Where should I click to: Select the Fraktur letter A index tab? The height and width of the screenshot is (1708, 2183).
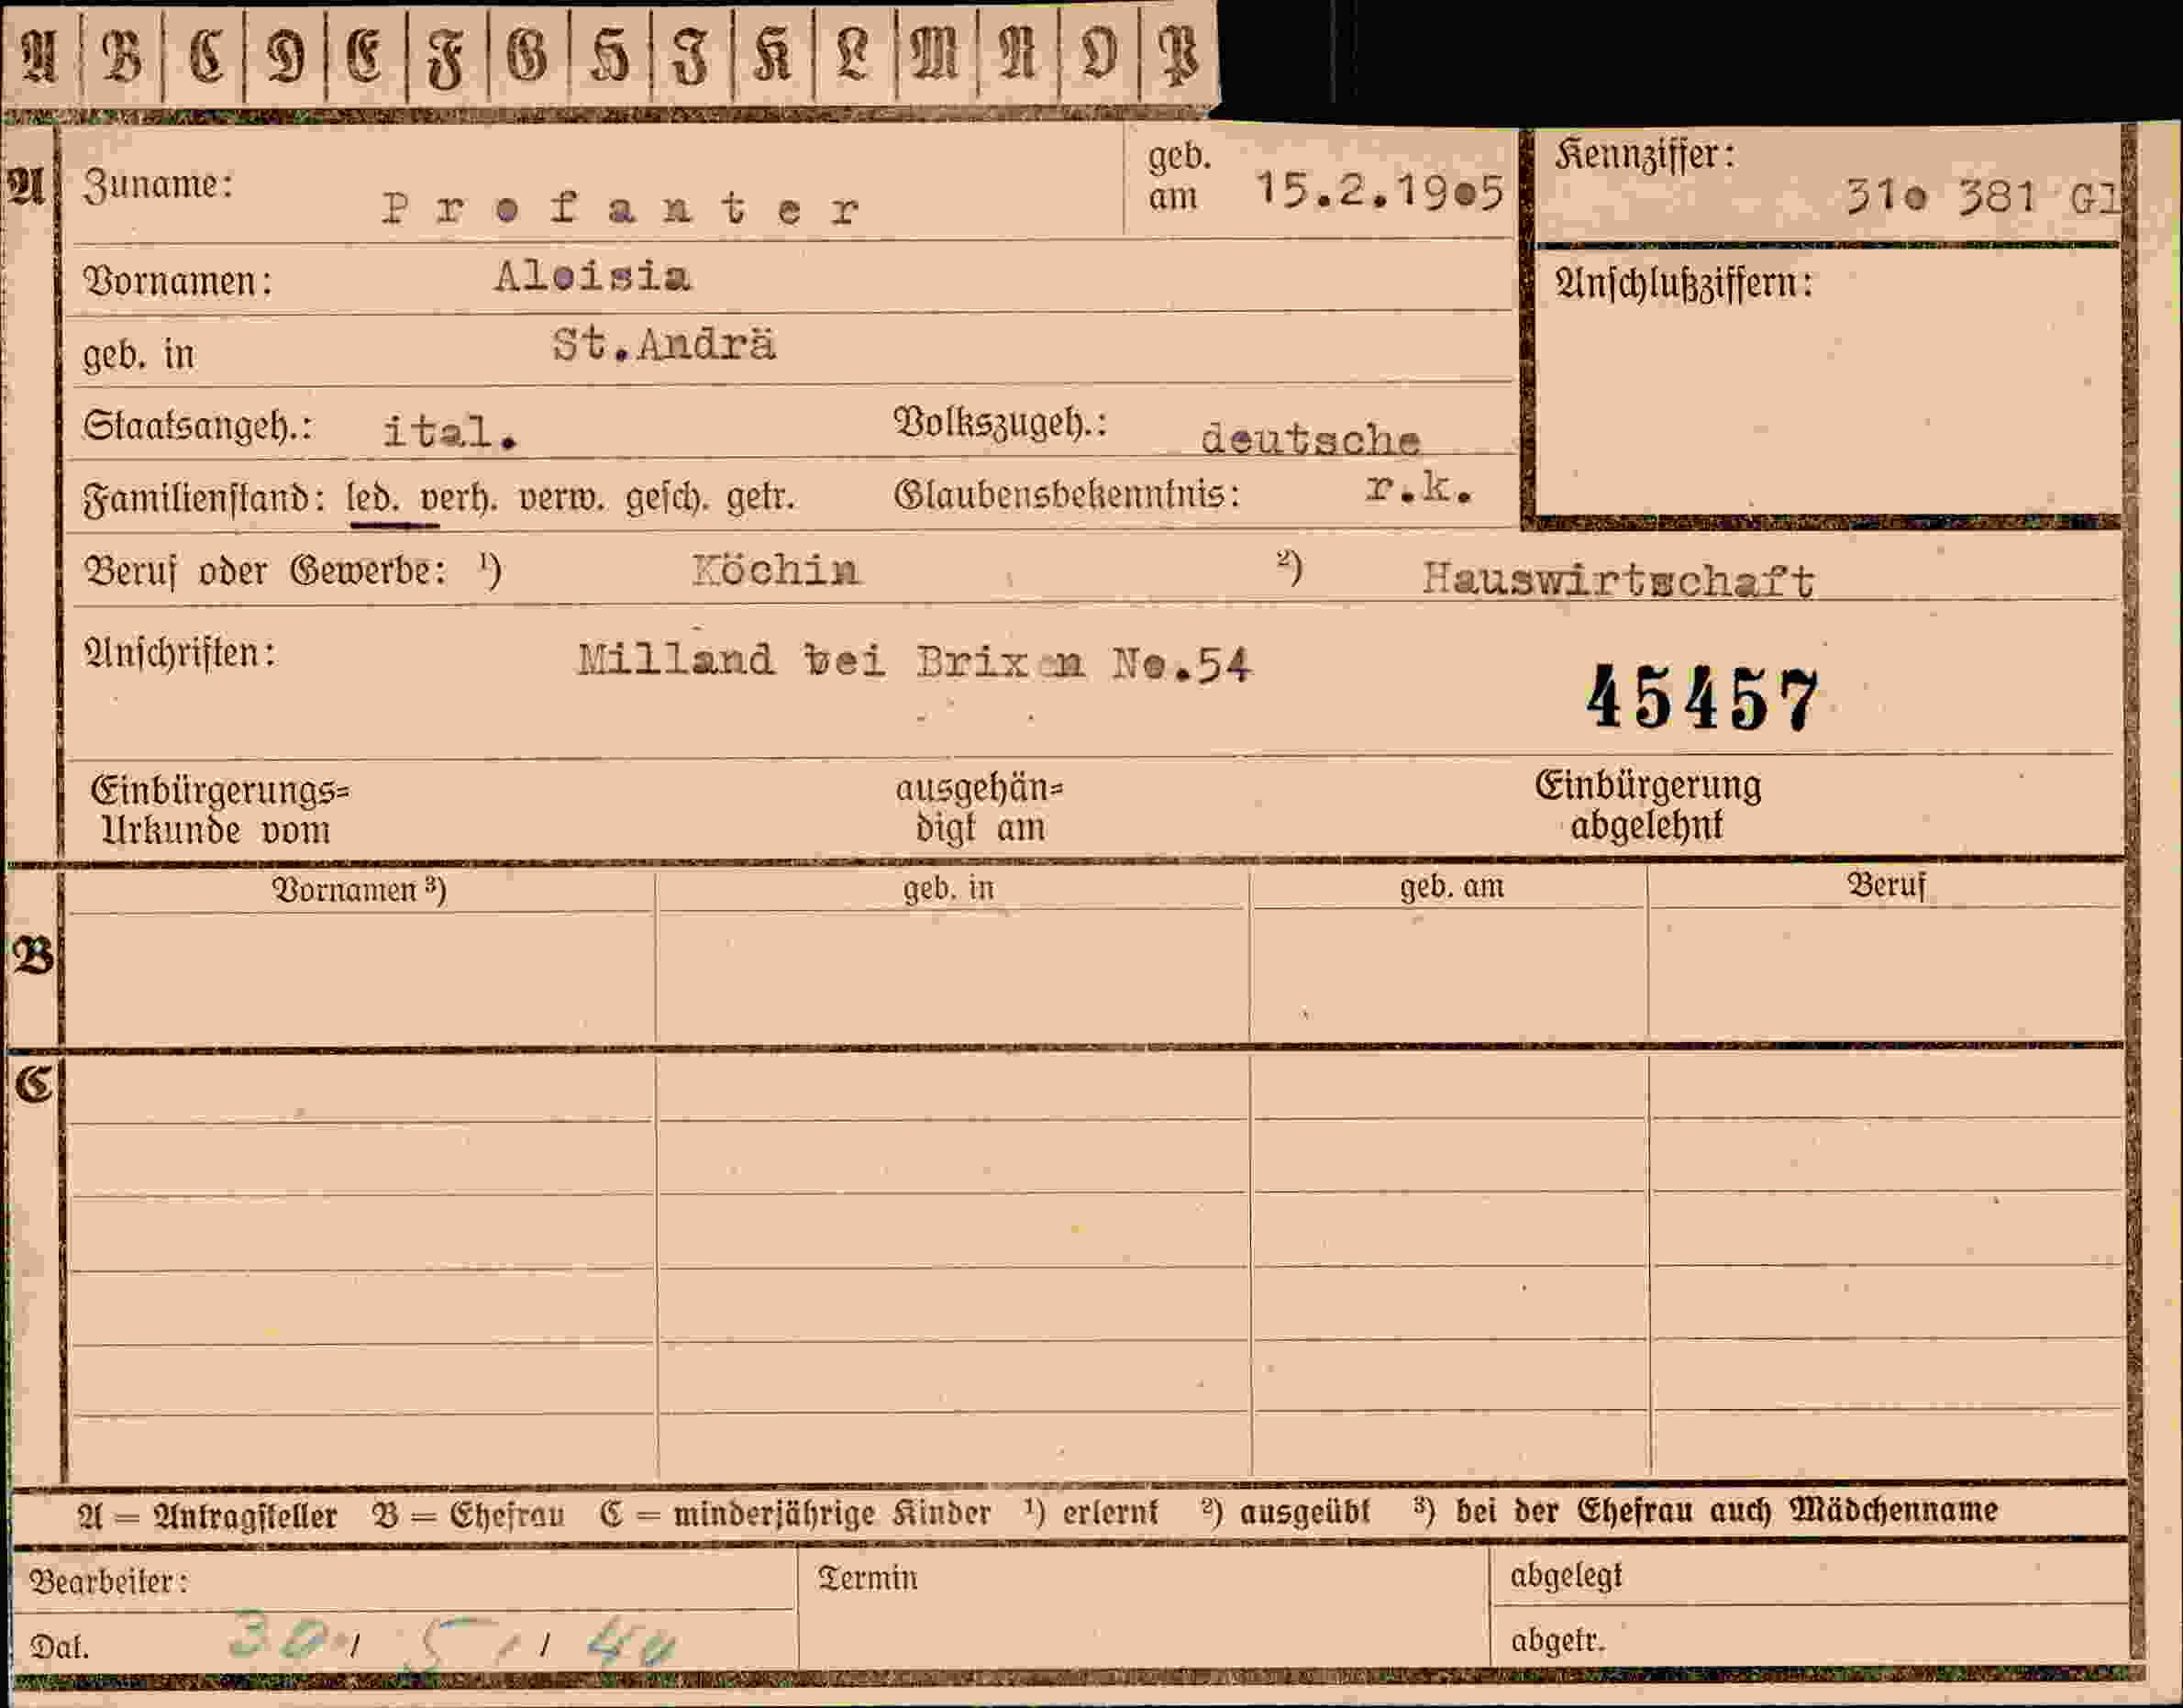tap(39, 53)
